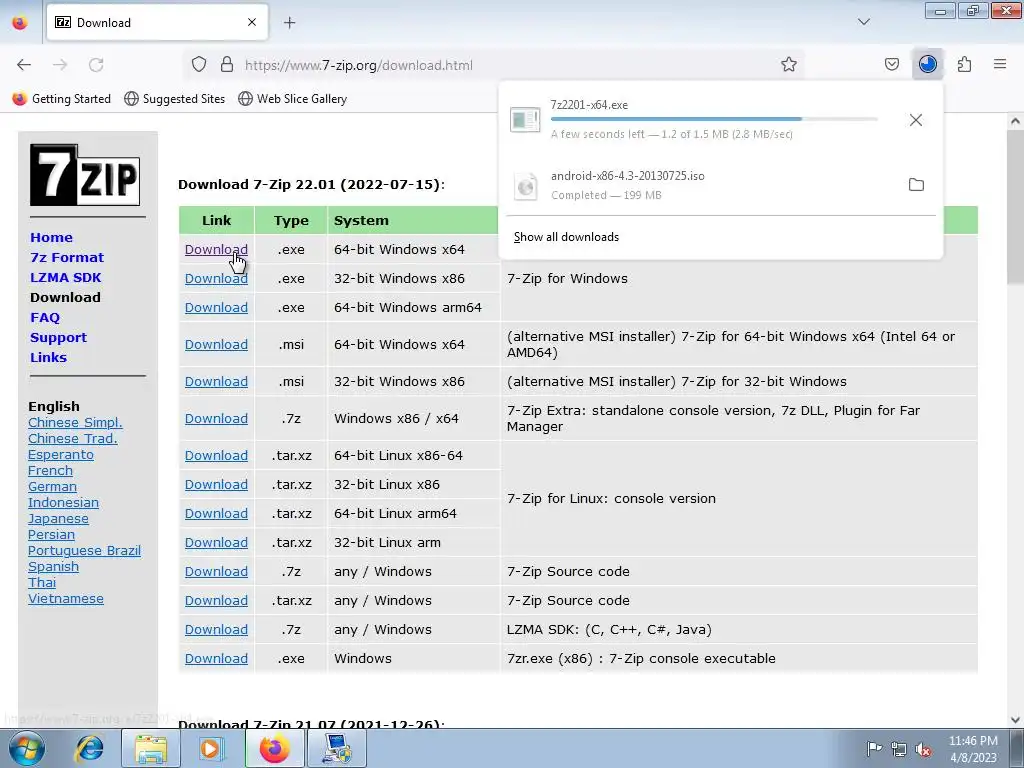Click the android-x86 iso file icon
The height and width of the screenshot is (768, 1024).
(526, 187)
